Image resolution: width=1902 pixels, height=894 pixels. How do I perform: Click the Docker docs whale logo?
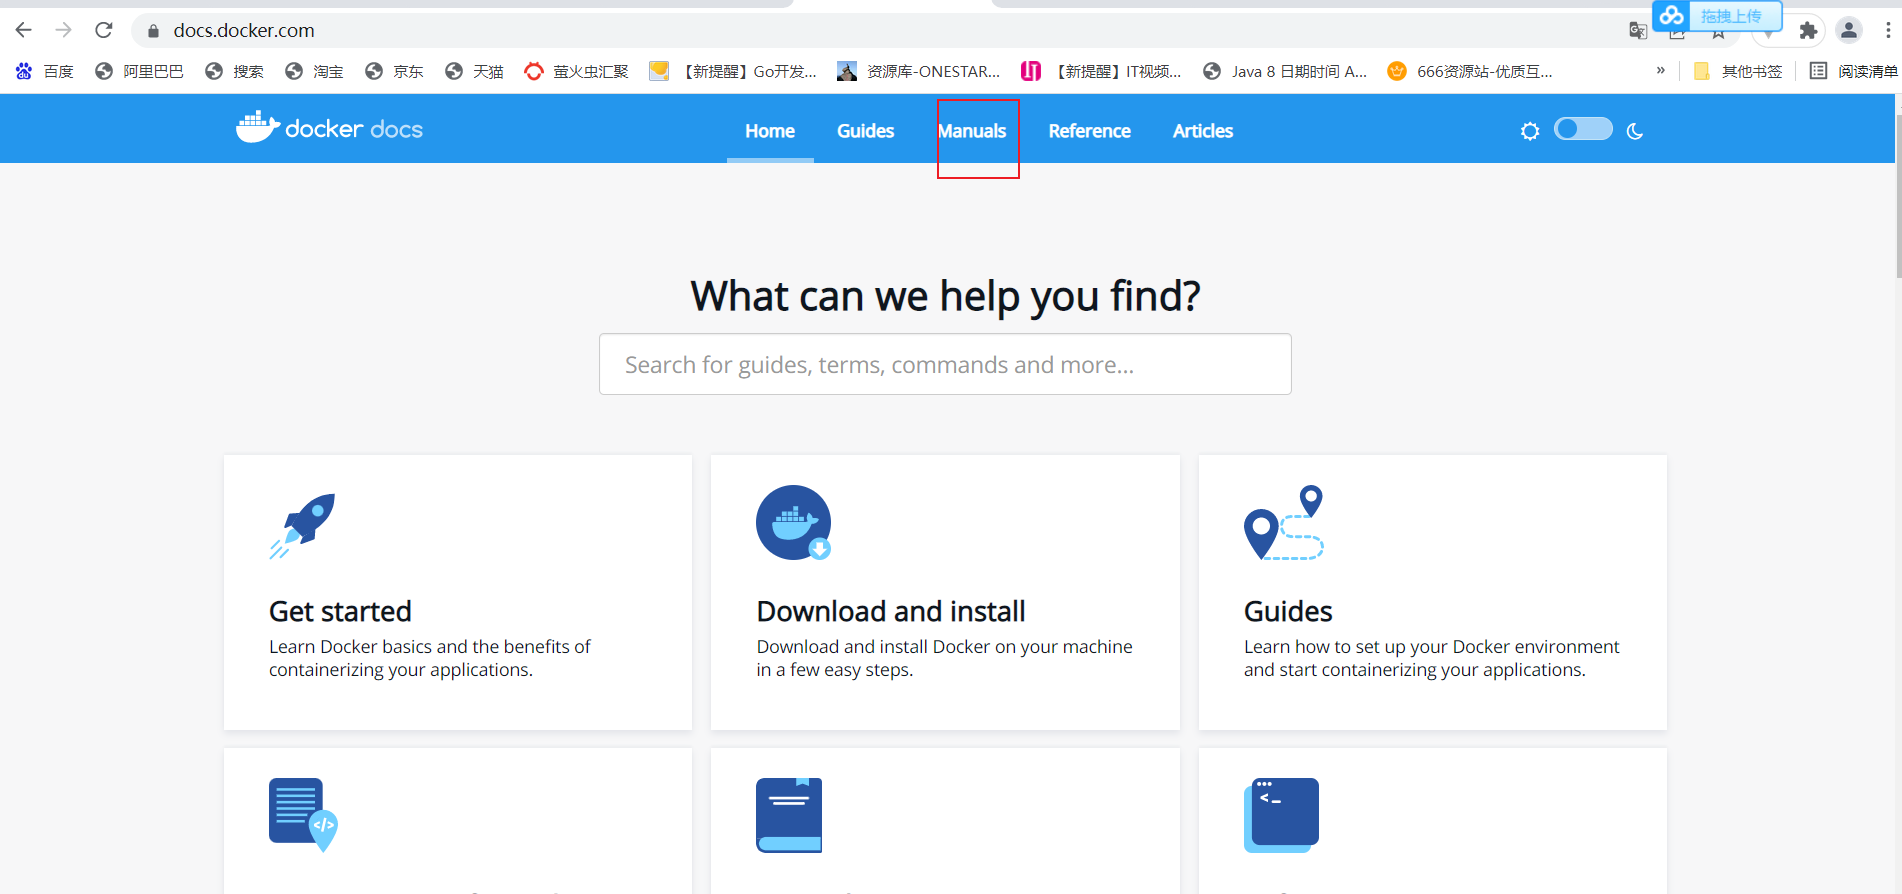(x=329, y=128)
